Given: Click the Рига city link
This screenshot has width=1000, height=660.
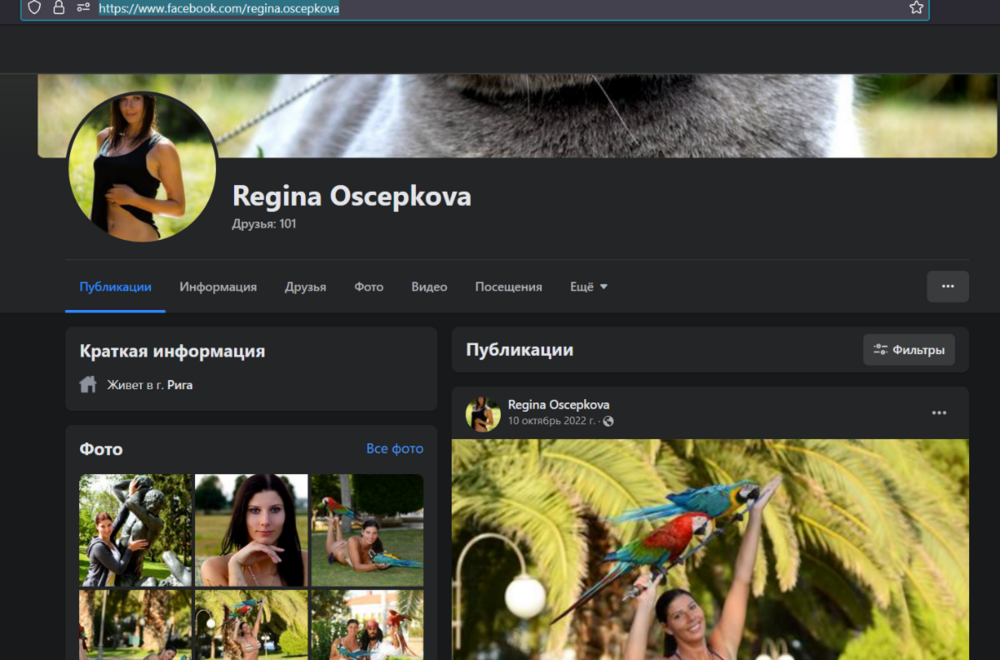Looking at the screenshot, I should [x=180, y=385].
